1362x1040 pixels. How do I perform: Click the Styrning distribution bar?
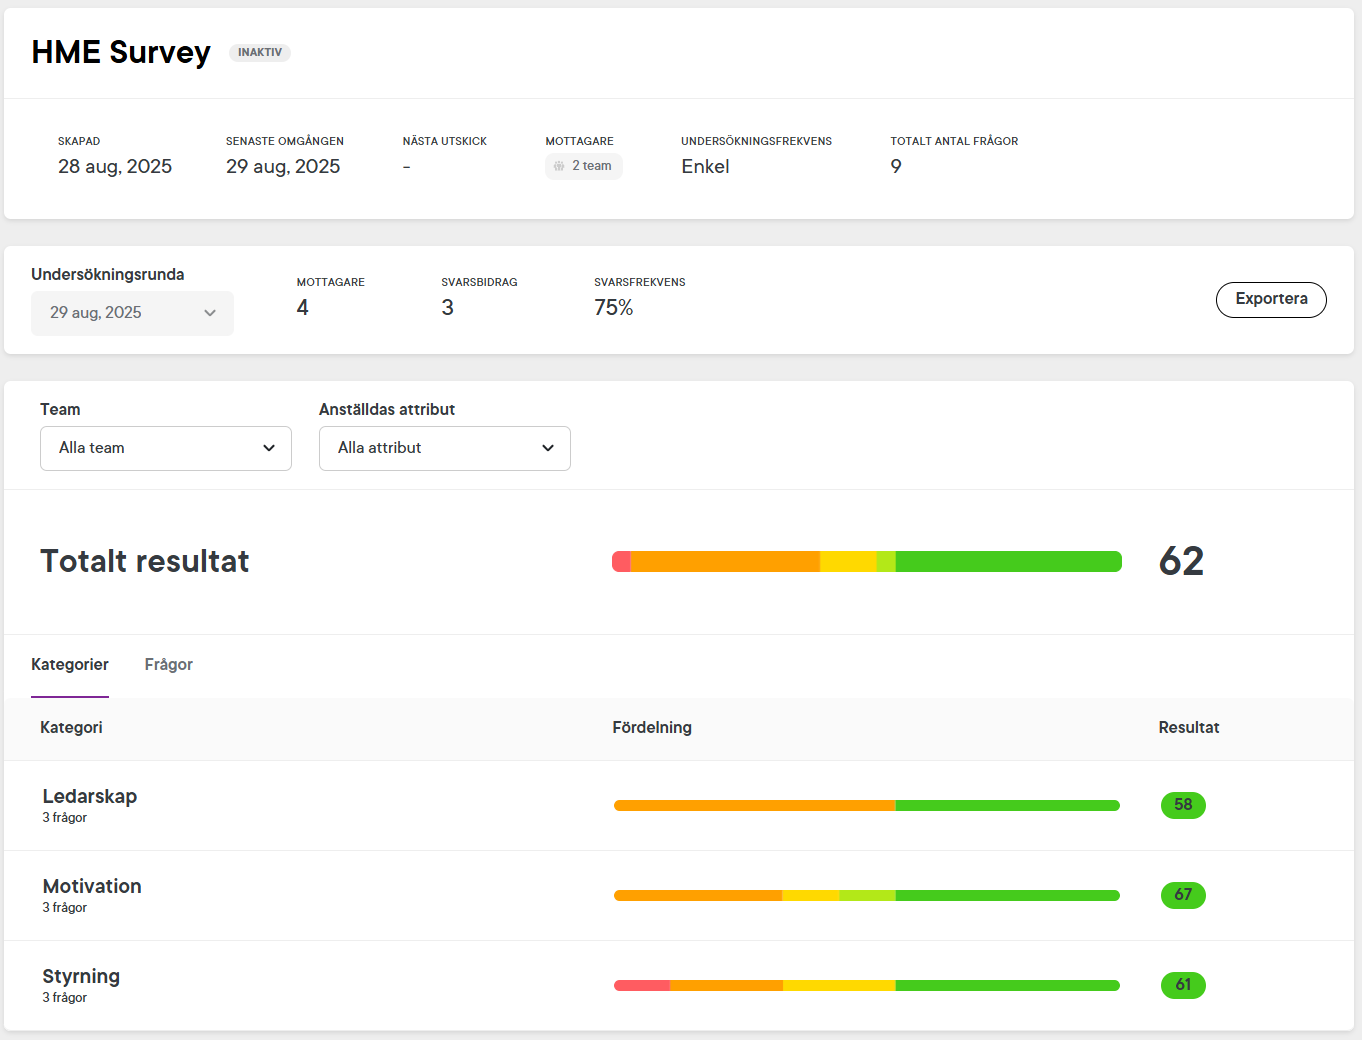866,985
